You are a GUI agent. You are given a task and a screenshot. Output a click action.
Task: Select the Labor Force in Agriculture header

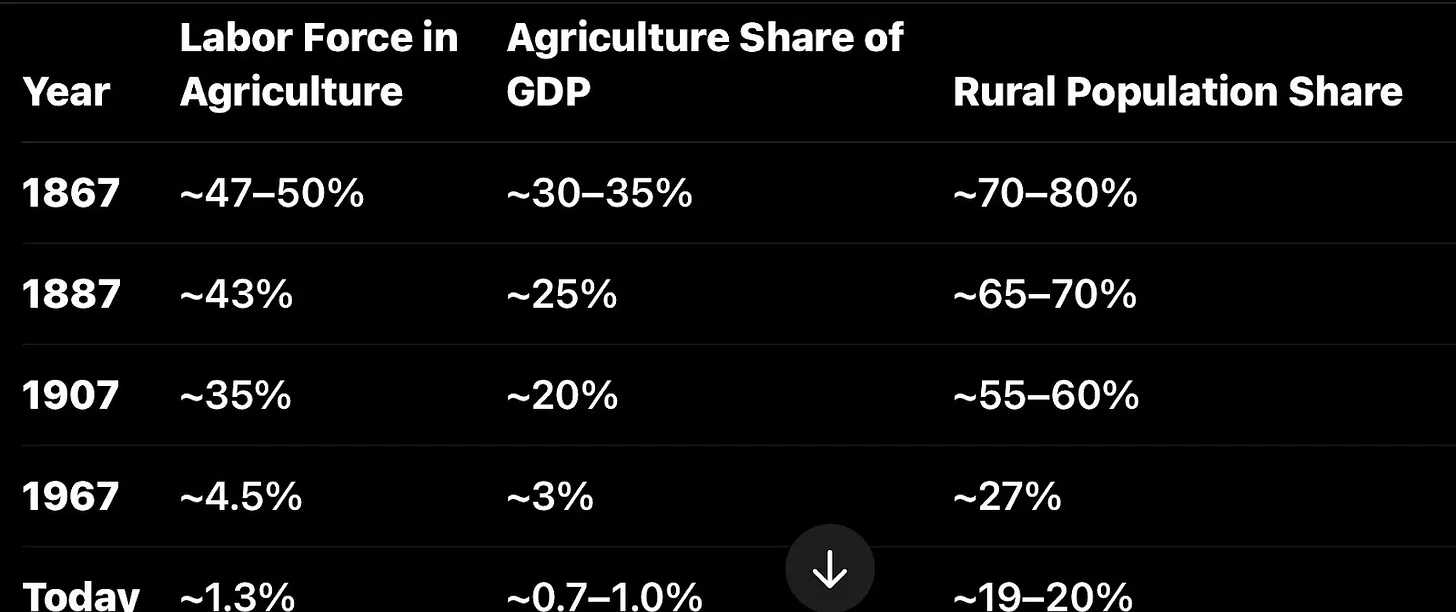(318, 65)
